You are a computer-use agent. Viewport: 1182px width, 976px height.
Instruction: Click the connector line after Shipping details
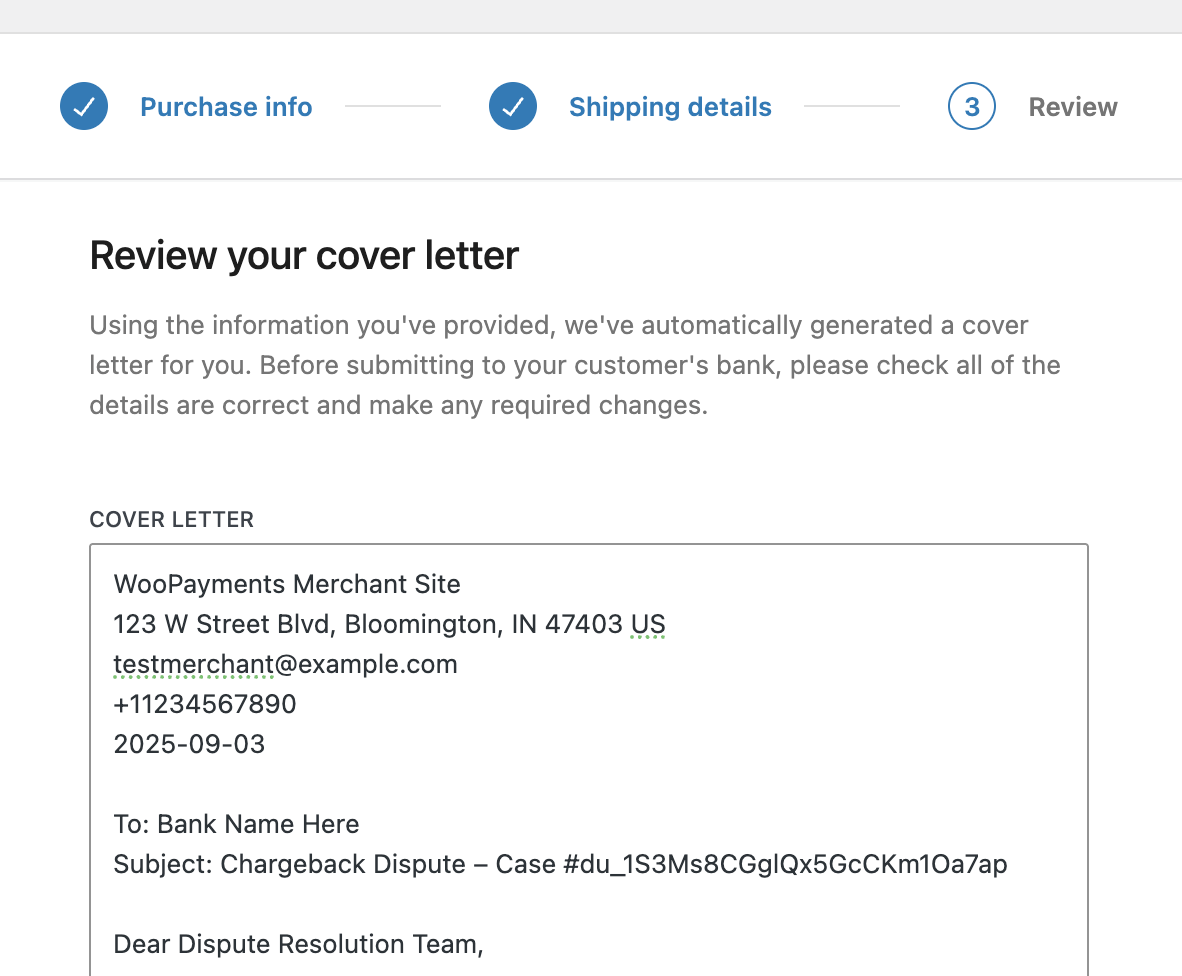[x=852, y=106]
